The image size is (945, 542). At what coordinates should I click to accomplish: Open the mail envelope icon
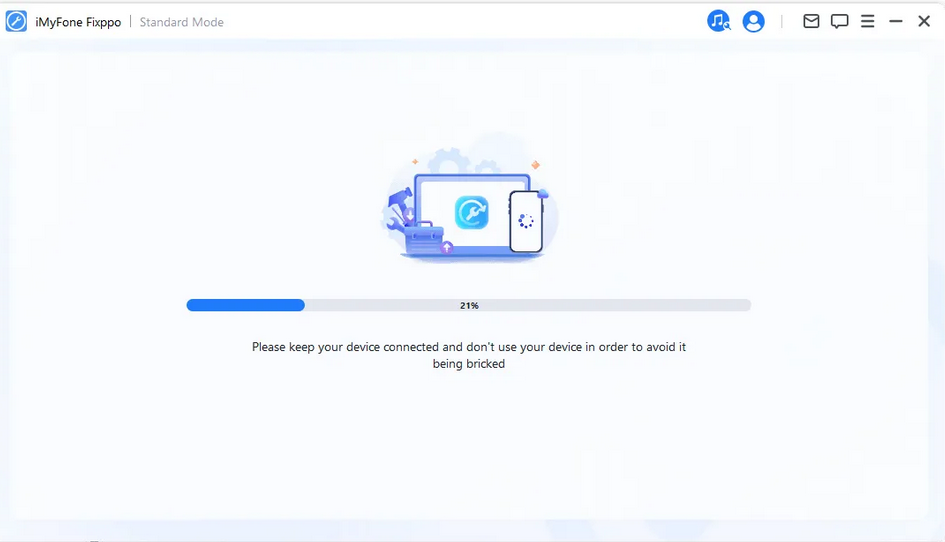[x=811, y=22]
